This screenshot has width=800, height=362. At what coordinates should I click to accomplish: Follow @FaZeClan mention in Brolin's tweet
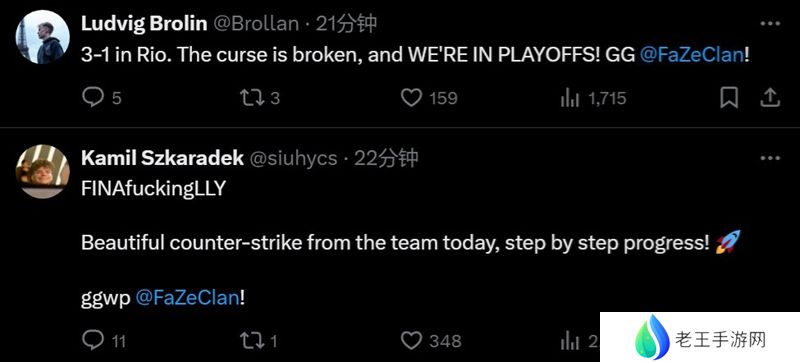click(691, 55)
